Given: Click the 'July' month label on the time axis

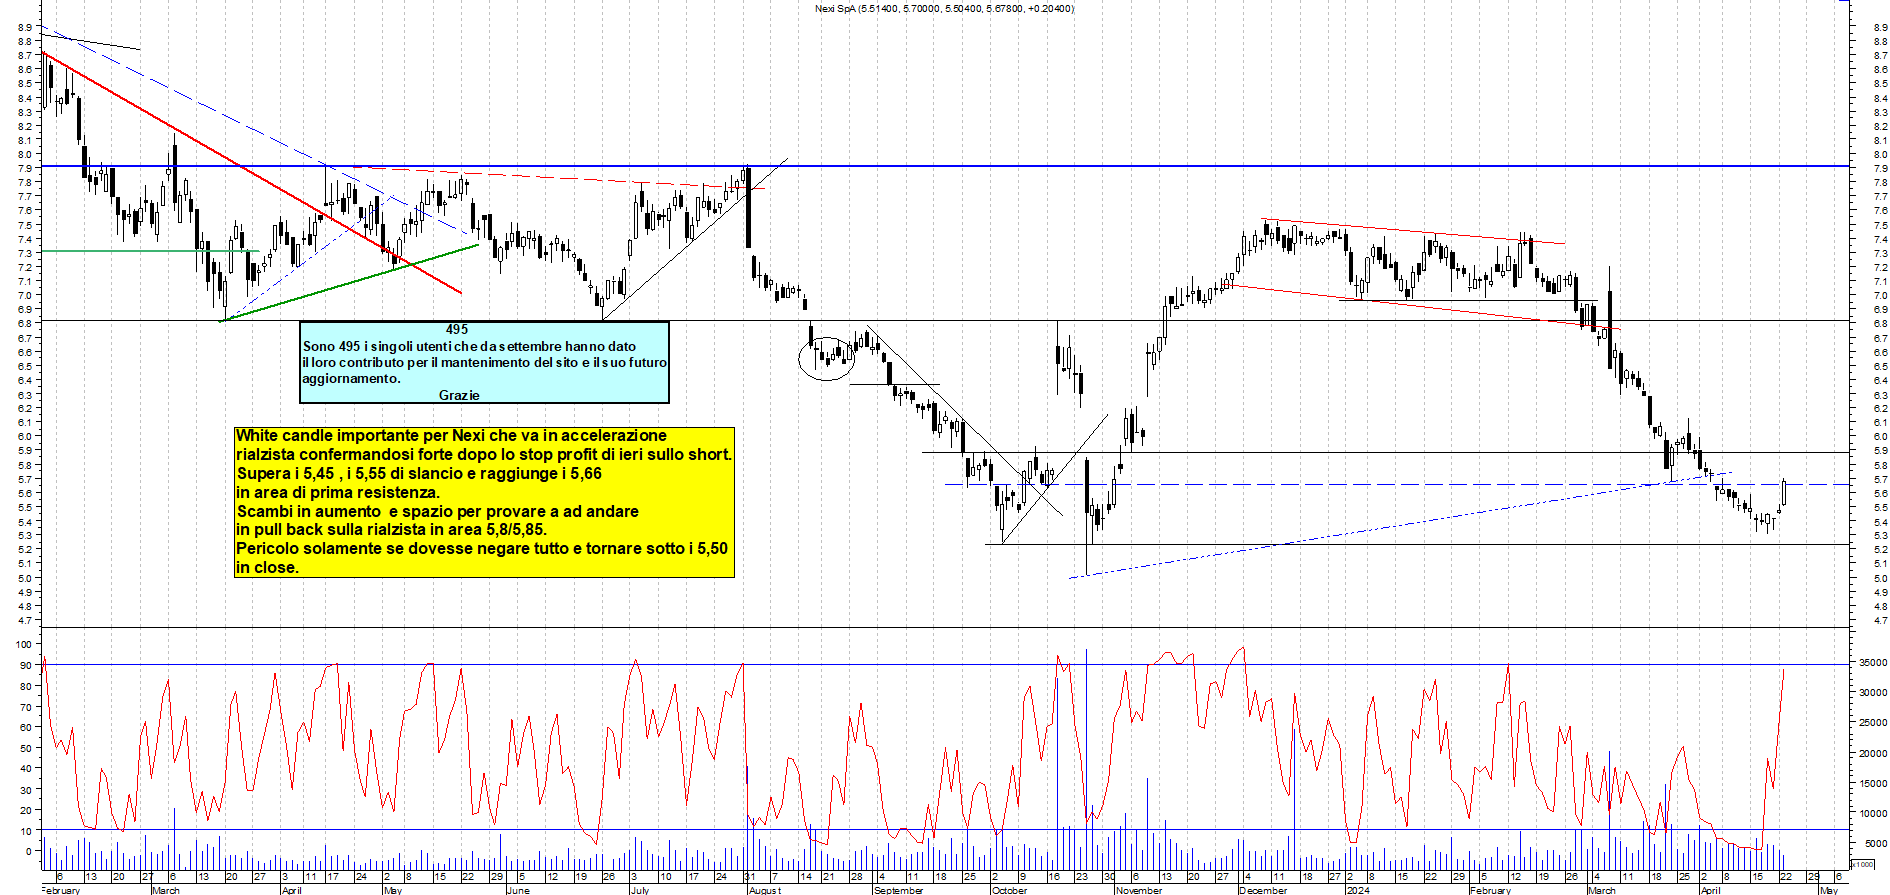Looking at the screenshot, I should coord(640,890).
